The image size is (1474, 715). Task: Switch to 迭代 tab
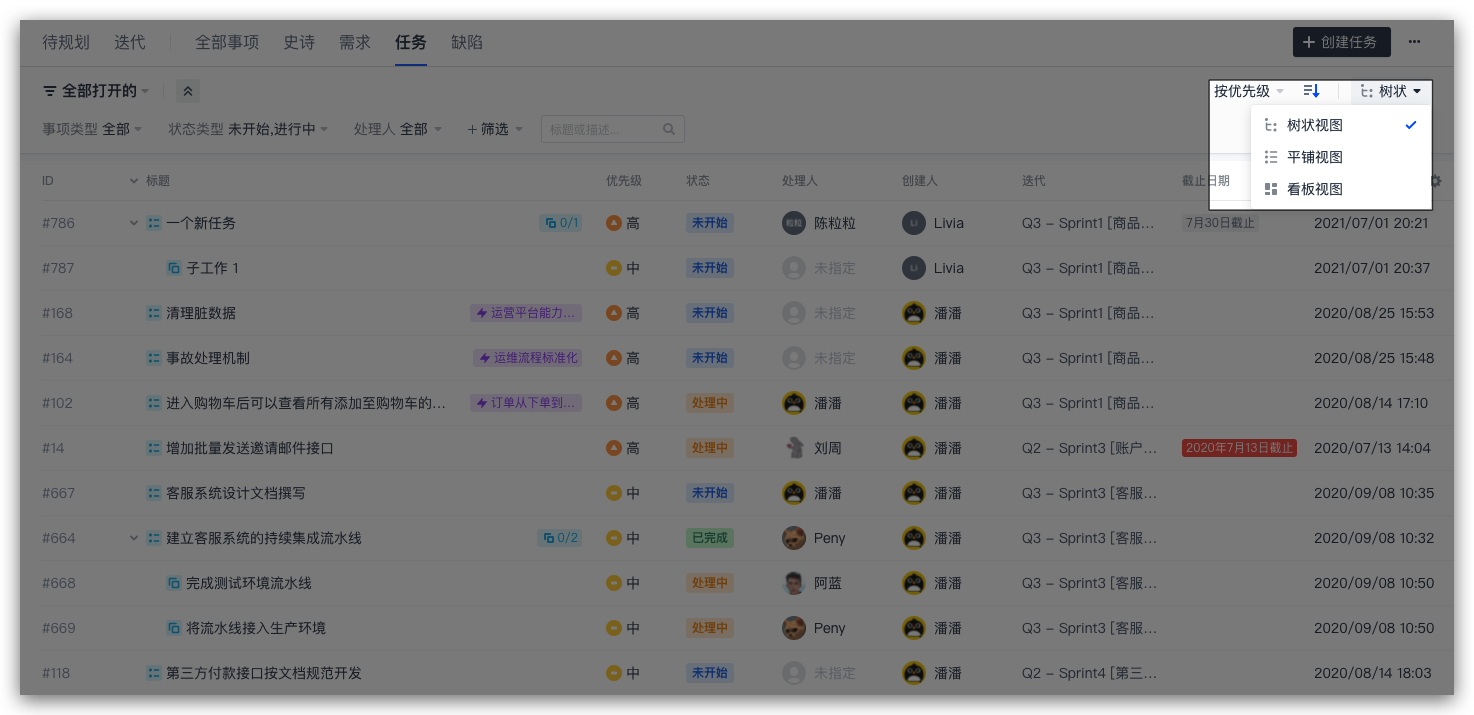pyautogui.click(x=130, y=42)
